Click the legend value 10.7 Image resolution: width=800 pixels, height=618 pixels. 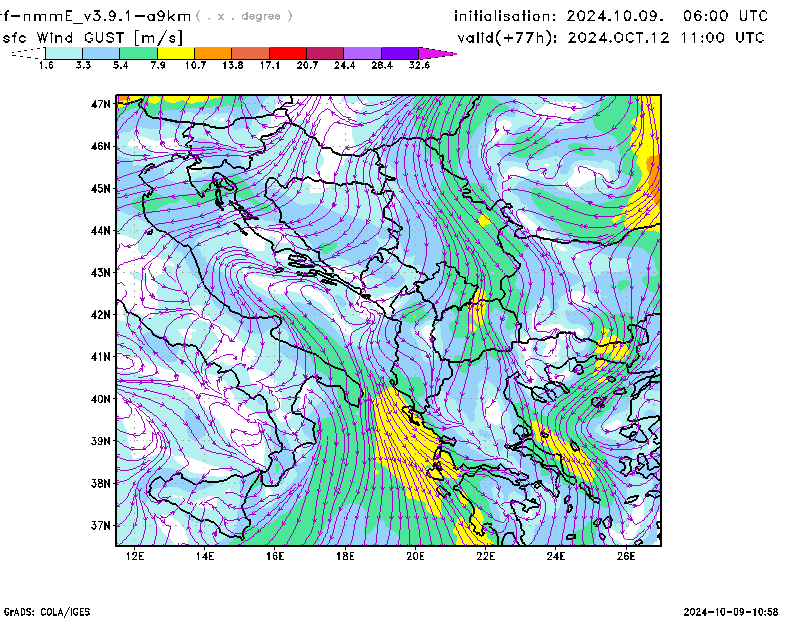coord(195,65)
